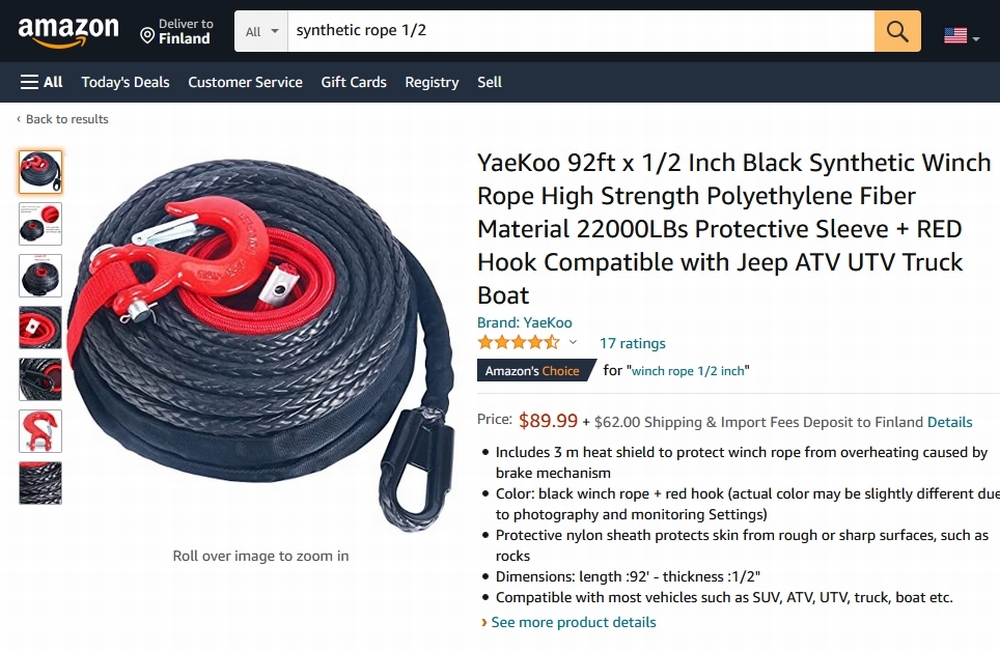Expand the All search category dropdown
The height and width of the screenshot is (652, 1000).
261,32
